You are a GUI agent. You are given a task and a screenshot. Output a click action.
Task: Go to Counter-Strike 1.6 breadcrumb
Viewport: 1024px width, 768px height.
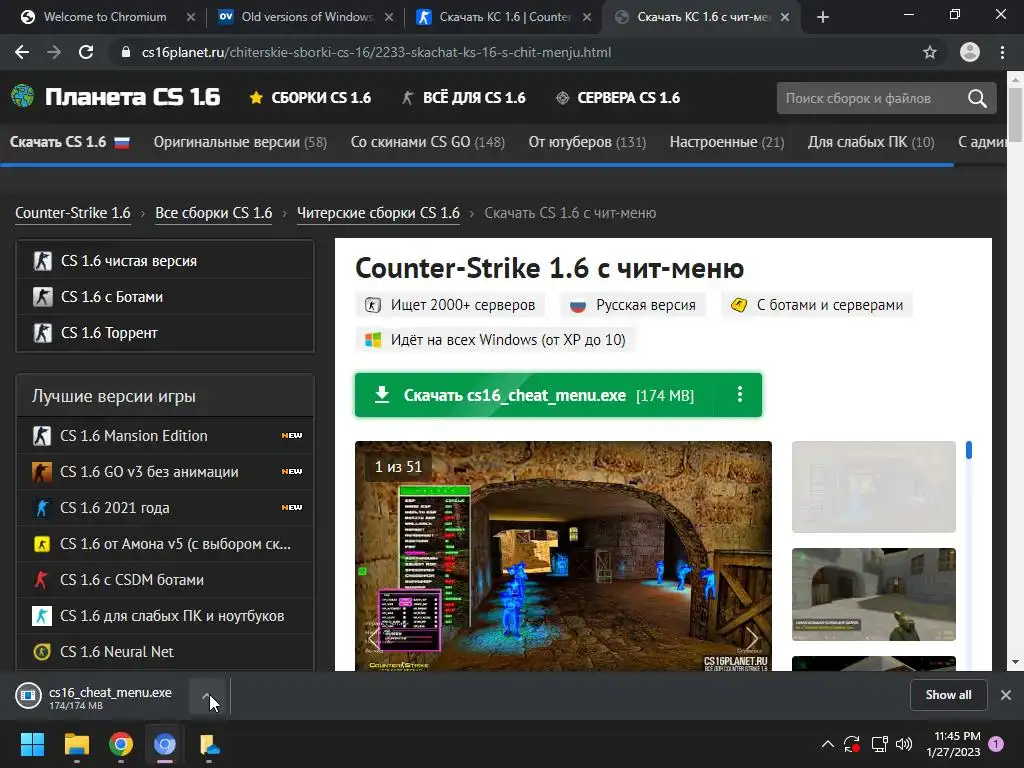(x=72, y=213)
